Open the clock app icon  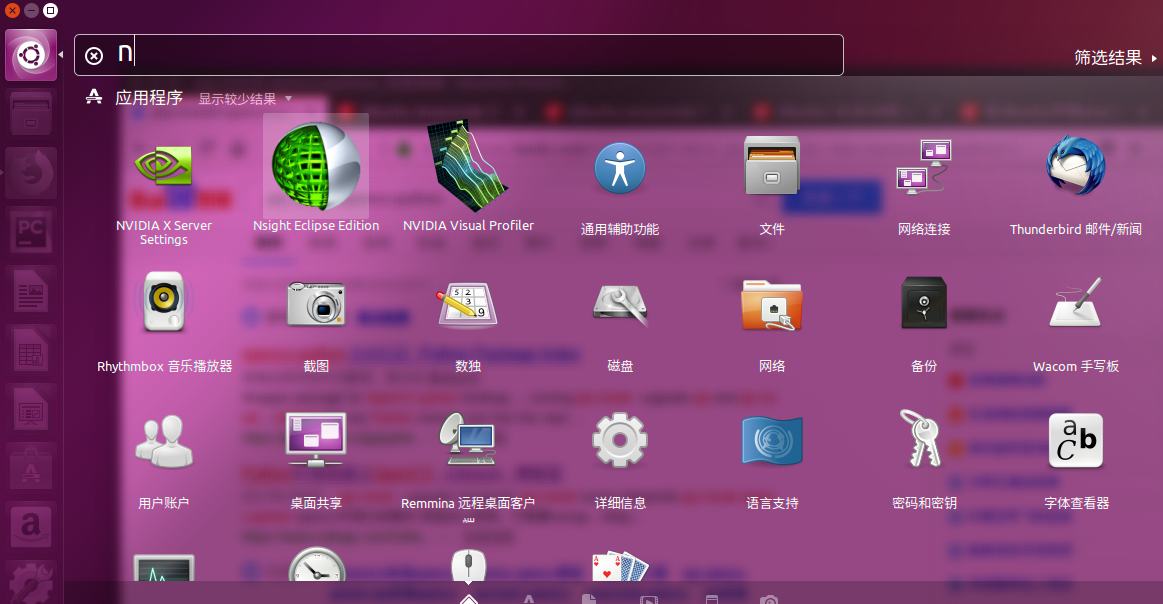point(317,565)
